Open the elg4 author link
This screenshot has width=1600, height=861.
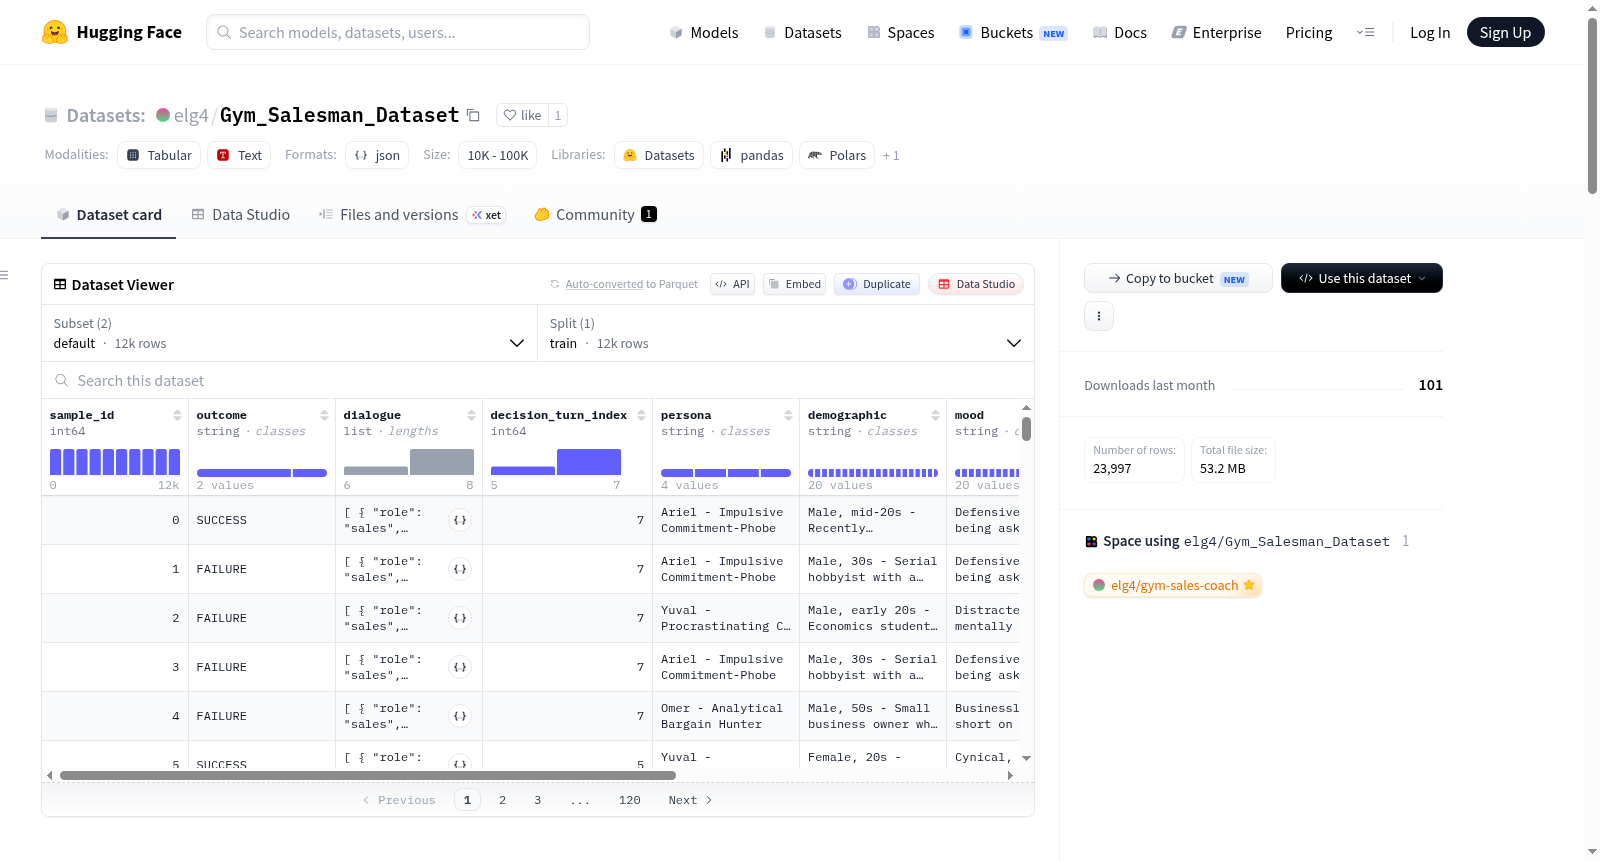coord(191,115)
